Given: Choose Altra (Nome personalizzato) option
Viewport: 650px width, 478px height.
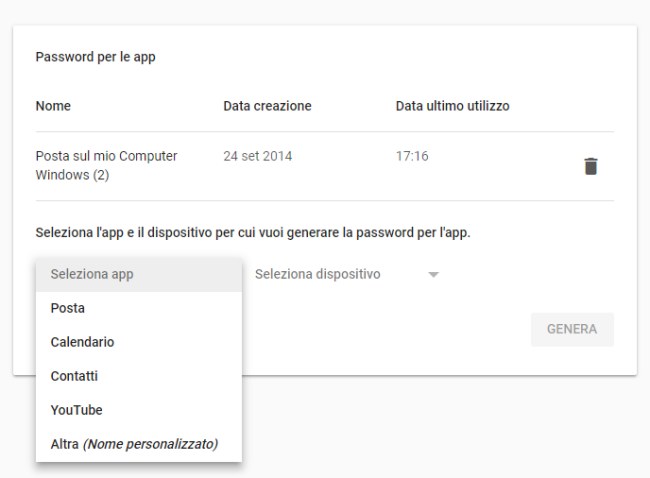Looking at the screenshot, I should tap(139, 444).
